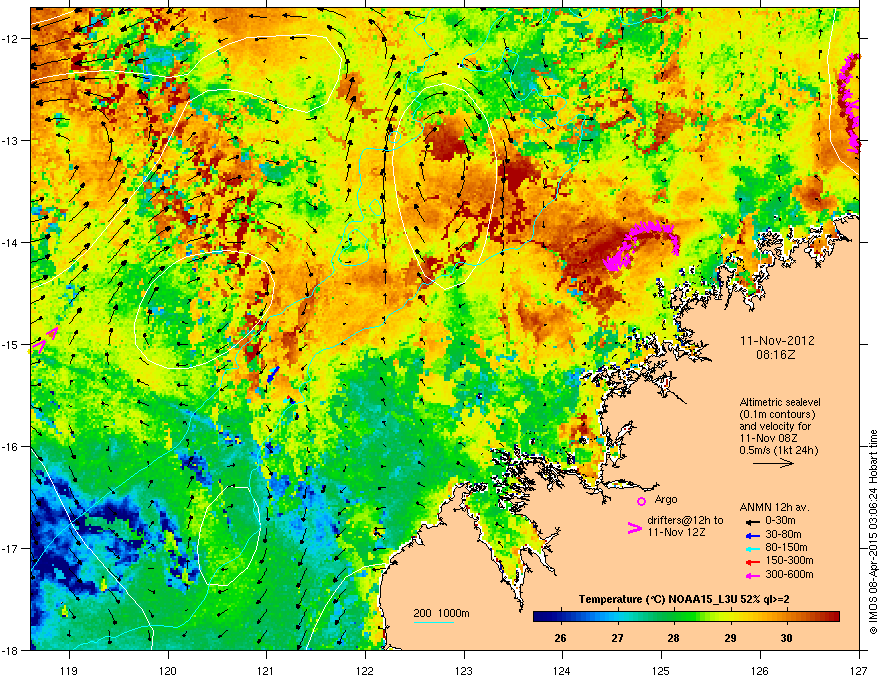Click the latitude axis label -15
The width and height of the screenshot is (880, 680).
(x=11, y=344)
